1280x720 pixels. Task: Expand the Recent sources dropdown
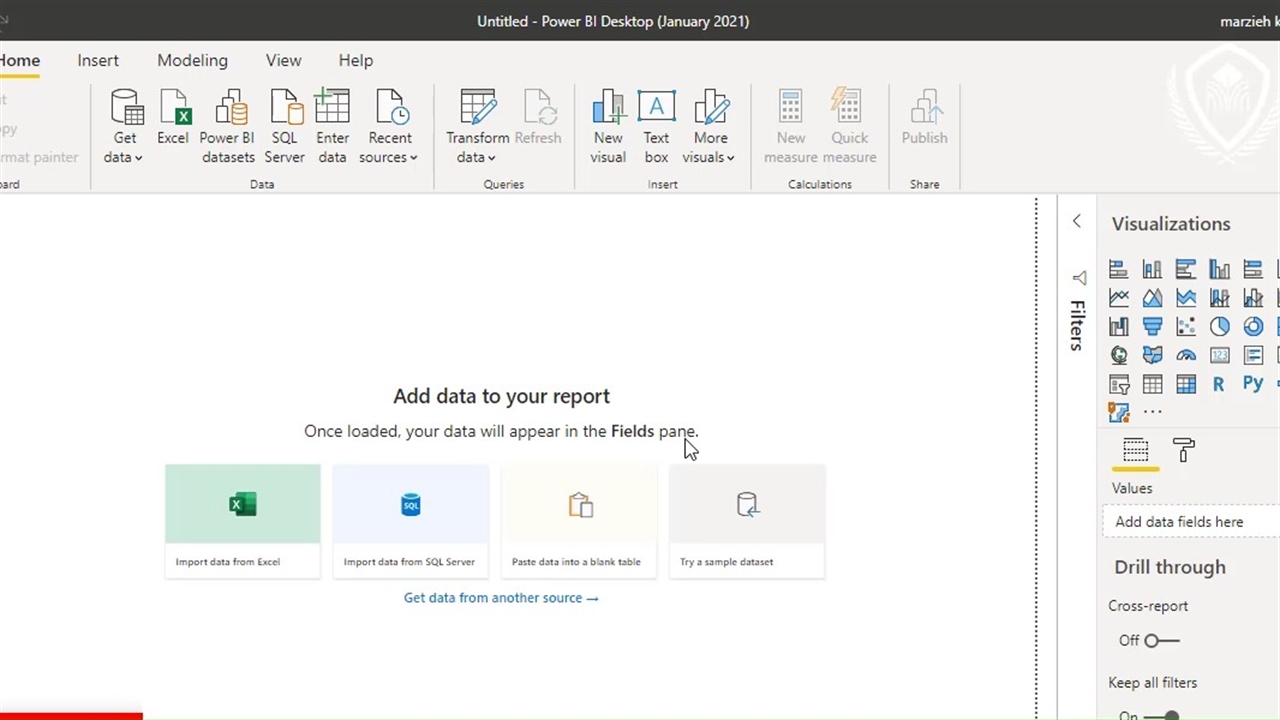point(389,157)
